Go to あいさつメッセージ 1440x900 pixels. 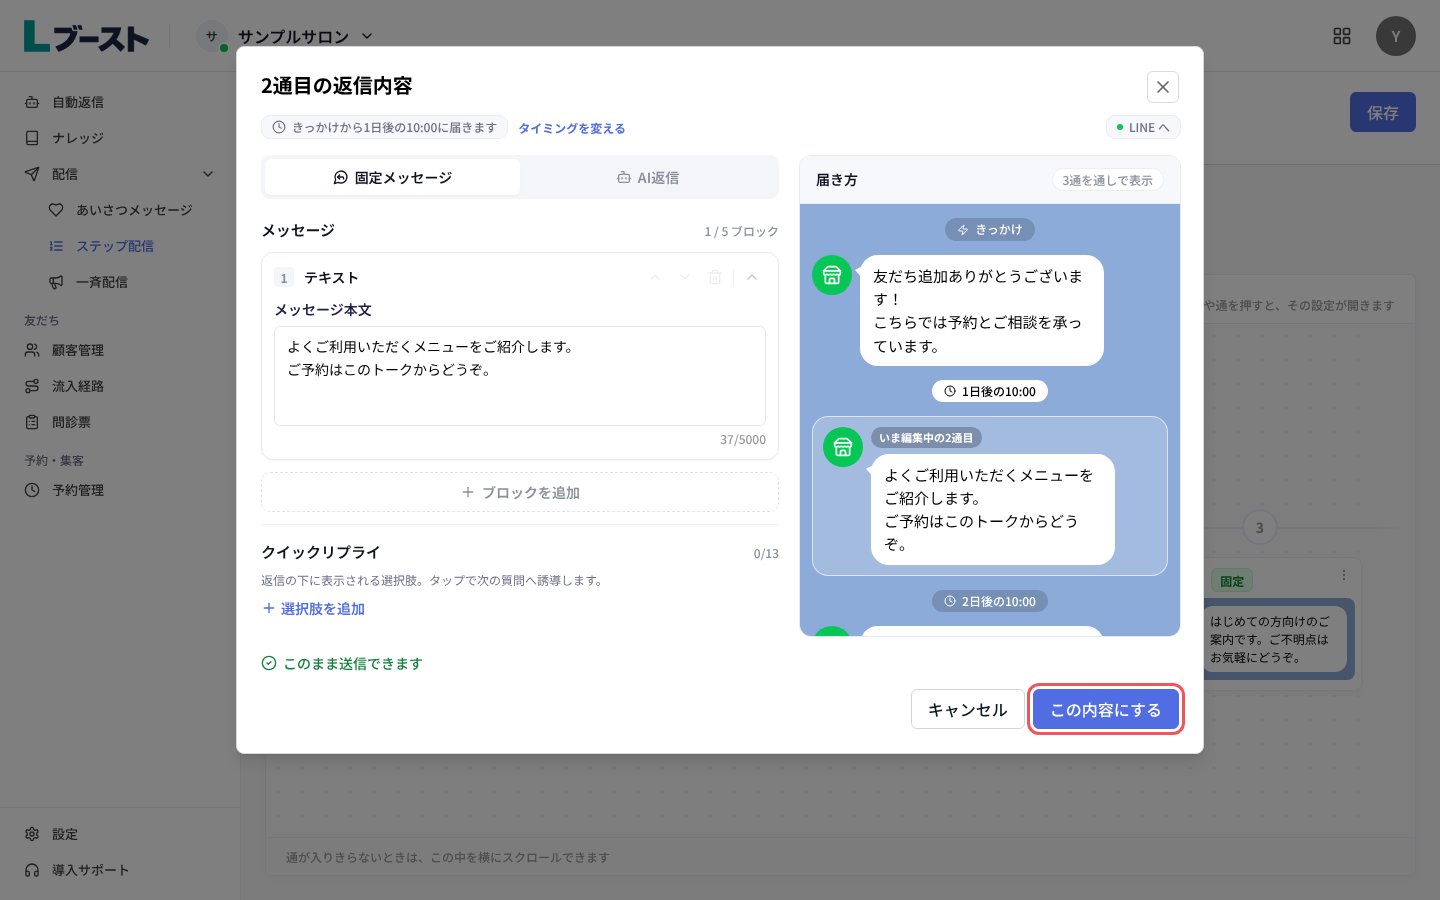(x=132, y=210)
